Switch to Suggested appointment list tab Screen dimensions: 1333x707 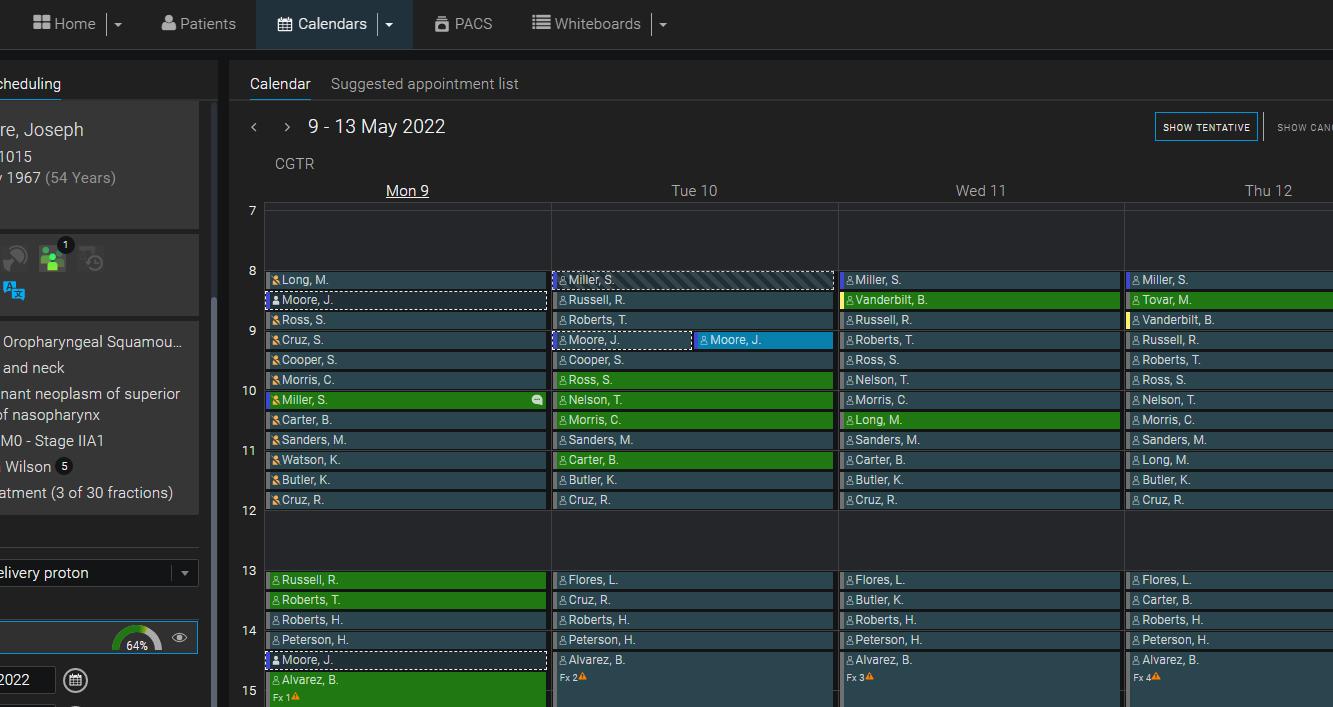[425, 84]
